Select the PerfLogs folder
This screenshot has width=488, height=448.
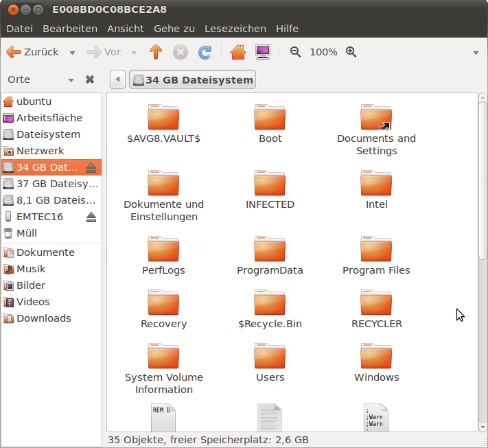[x=163, y=256]
